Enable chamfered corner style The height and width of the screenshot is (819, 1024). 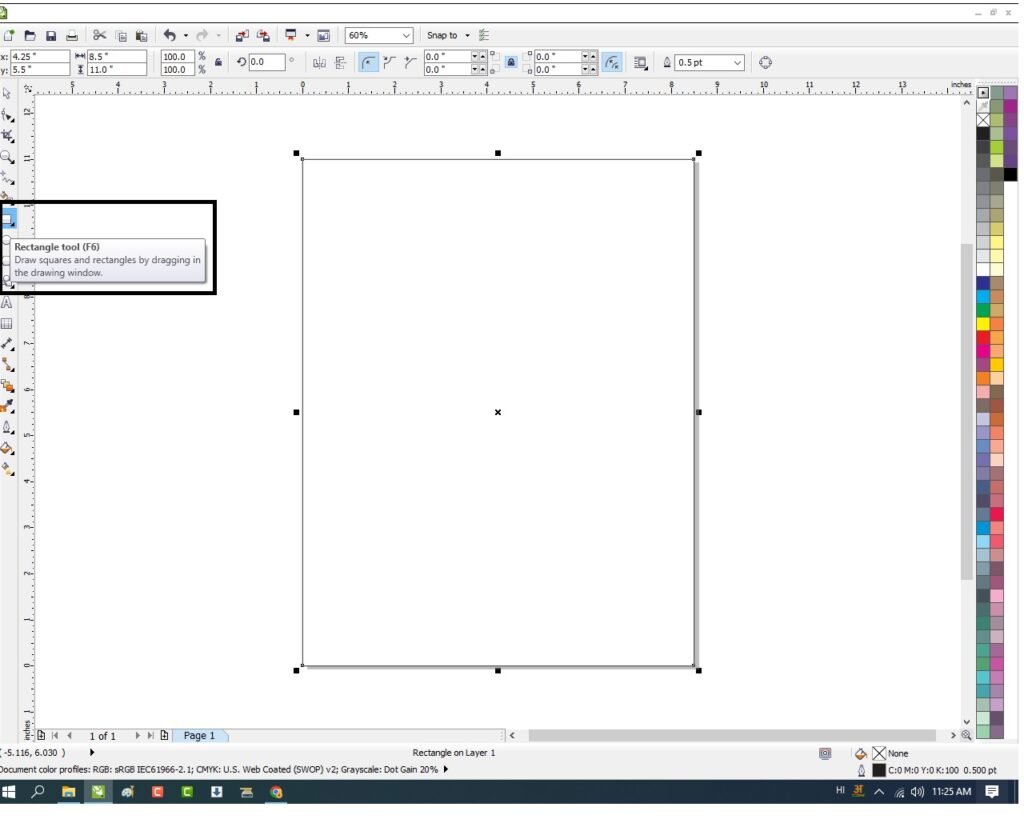pos(410,63)
